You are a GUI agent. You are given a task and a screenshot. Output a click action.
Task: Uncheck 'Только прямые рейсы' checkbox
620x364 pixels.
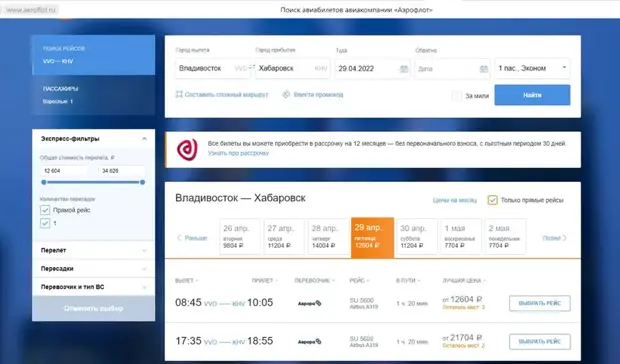pyautogui.click(x=492, y=200)
